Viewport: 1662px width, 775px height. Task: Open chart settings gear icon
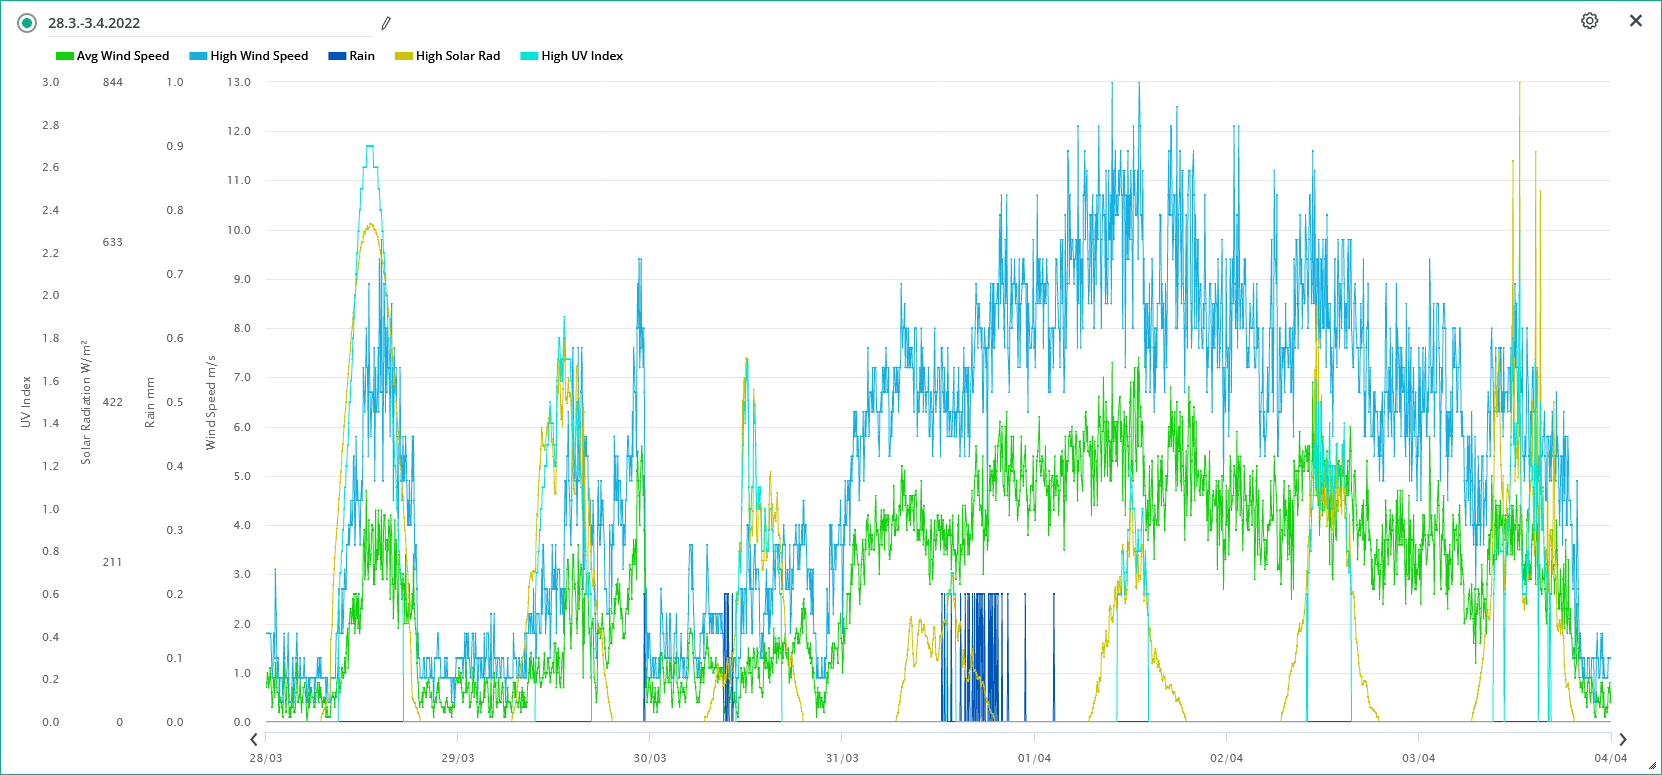[1589, 21]
